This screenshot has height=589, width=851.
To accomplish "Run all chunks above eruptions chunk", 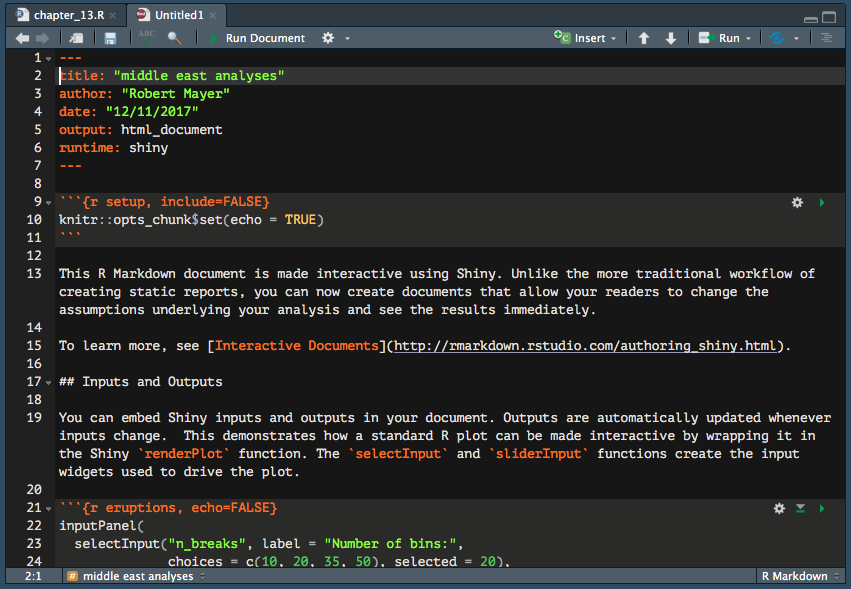I will pos(801,508).
